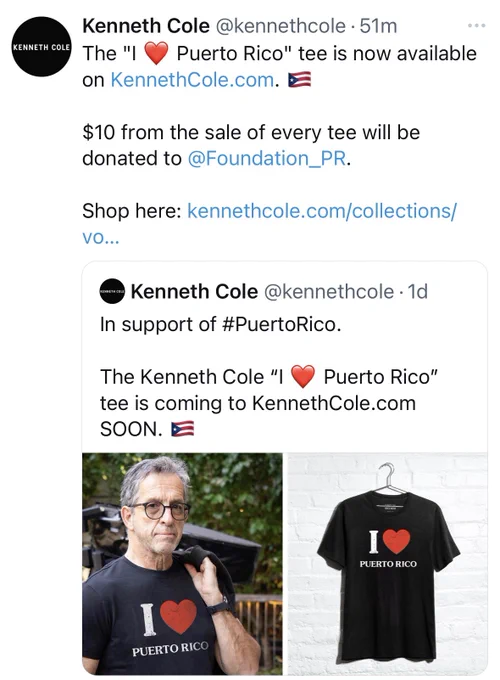Open the @Foundation_PR mention
The width and height of the screenshot is (500, 680).
pyautogui.click(x=267, y=158)
